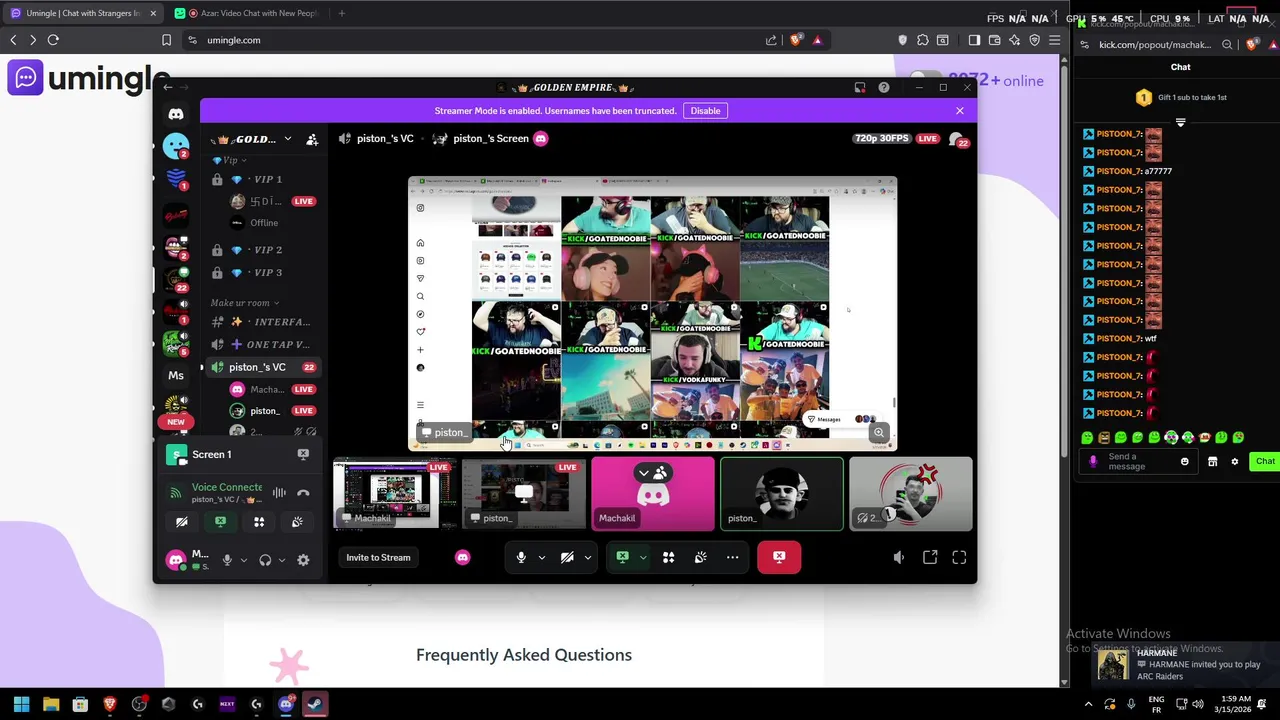
Task: Toggle participants visibility on Machakil tile
Action: pyautogui.click(x=652, y=473)
